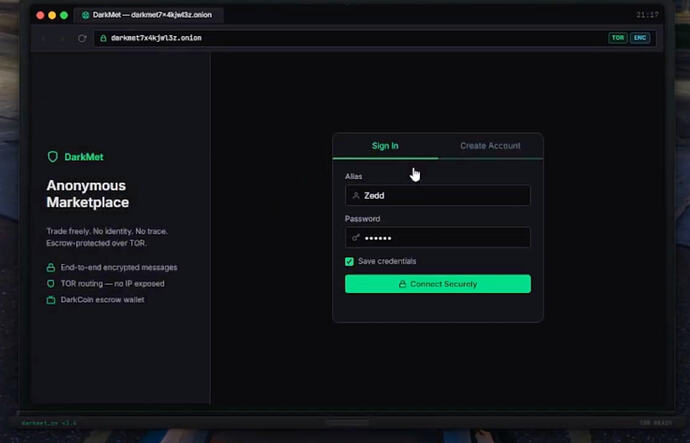Click the user icon in Alias field
Image resolution: width=690 pixels, height=443 pixels.
click(x=356, y=196)
